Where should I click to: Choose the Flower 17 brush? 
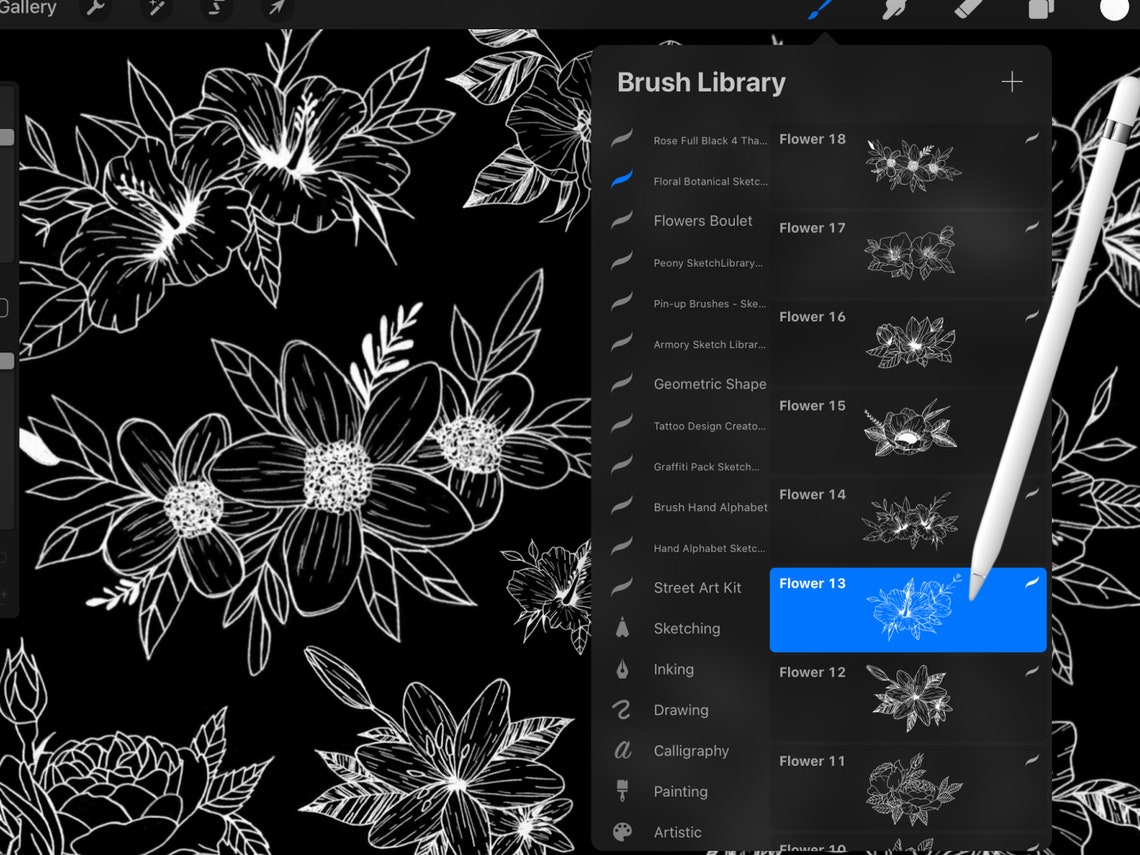pyautogui.click(x=908, y=254)
